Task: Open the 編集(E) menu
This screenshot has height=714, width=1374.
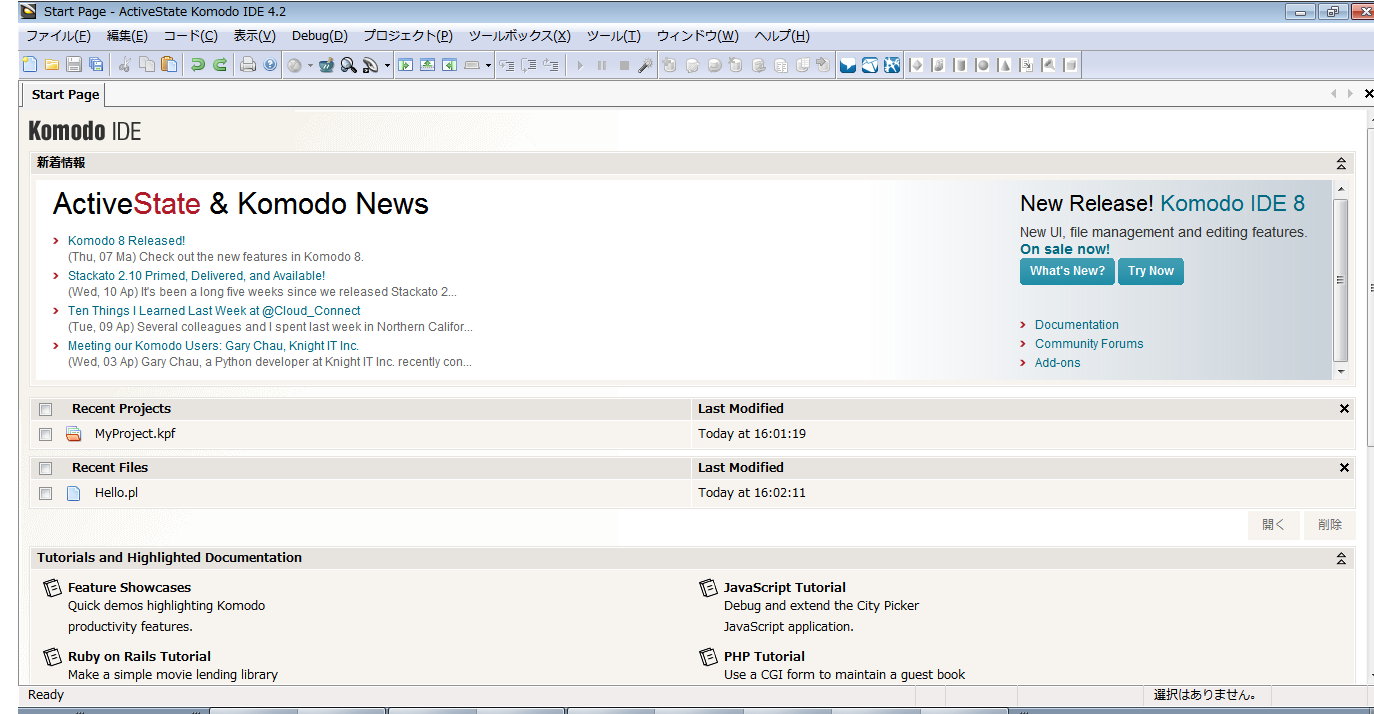Action: point(127,36)
